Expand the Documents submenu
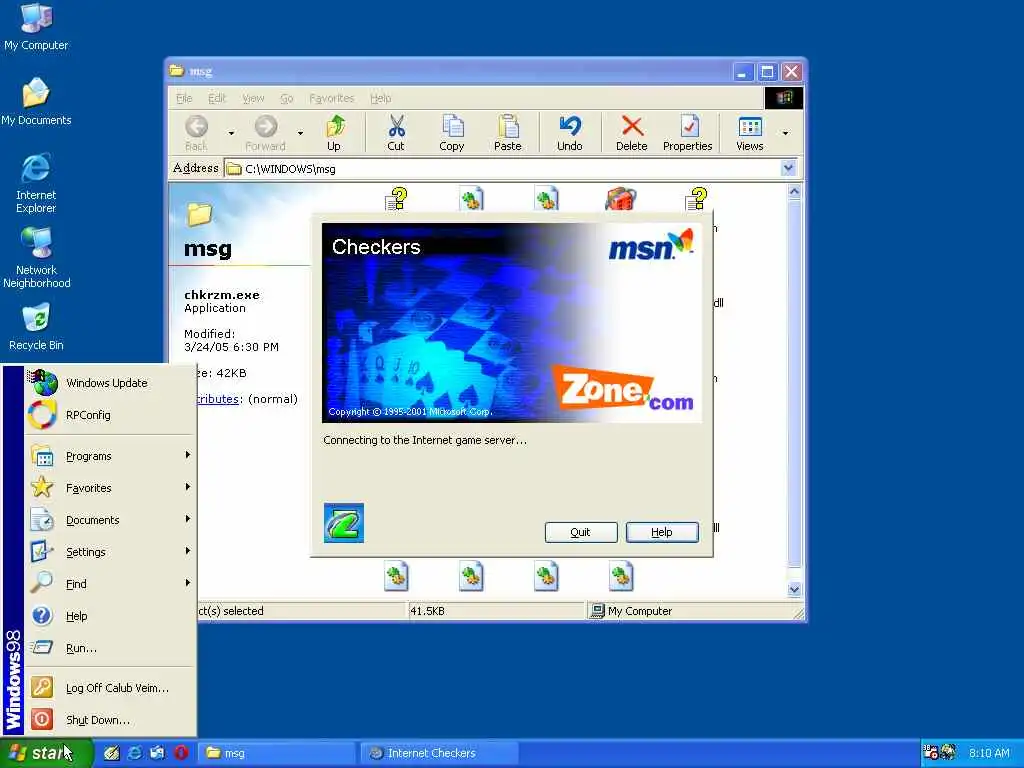This screenshot has width=1024, height=768. (x=111, y=520)
